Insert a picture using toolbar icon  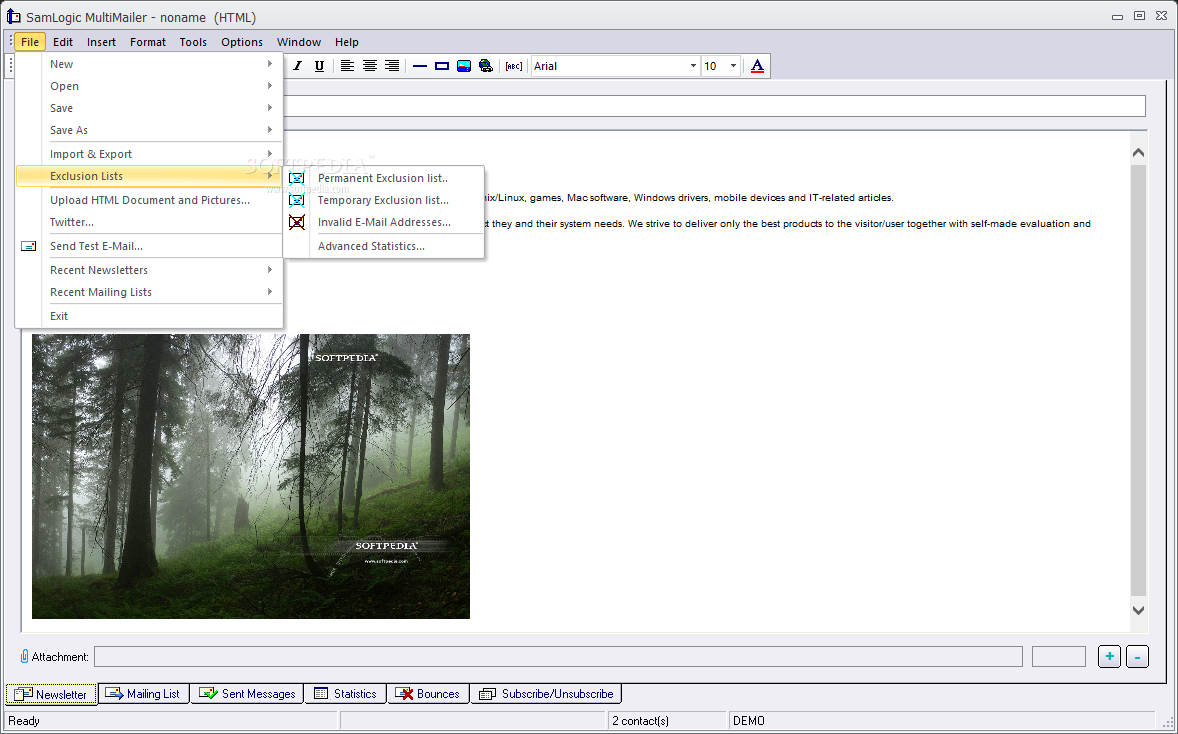[x=464, y=66]
